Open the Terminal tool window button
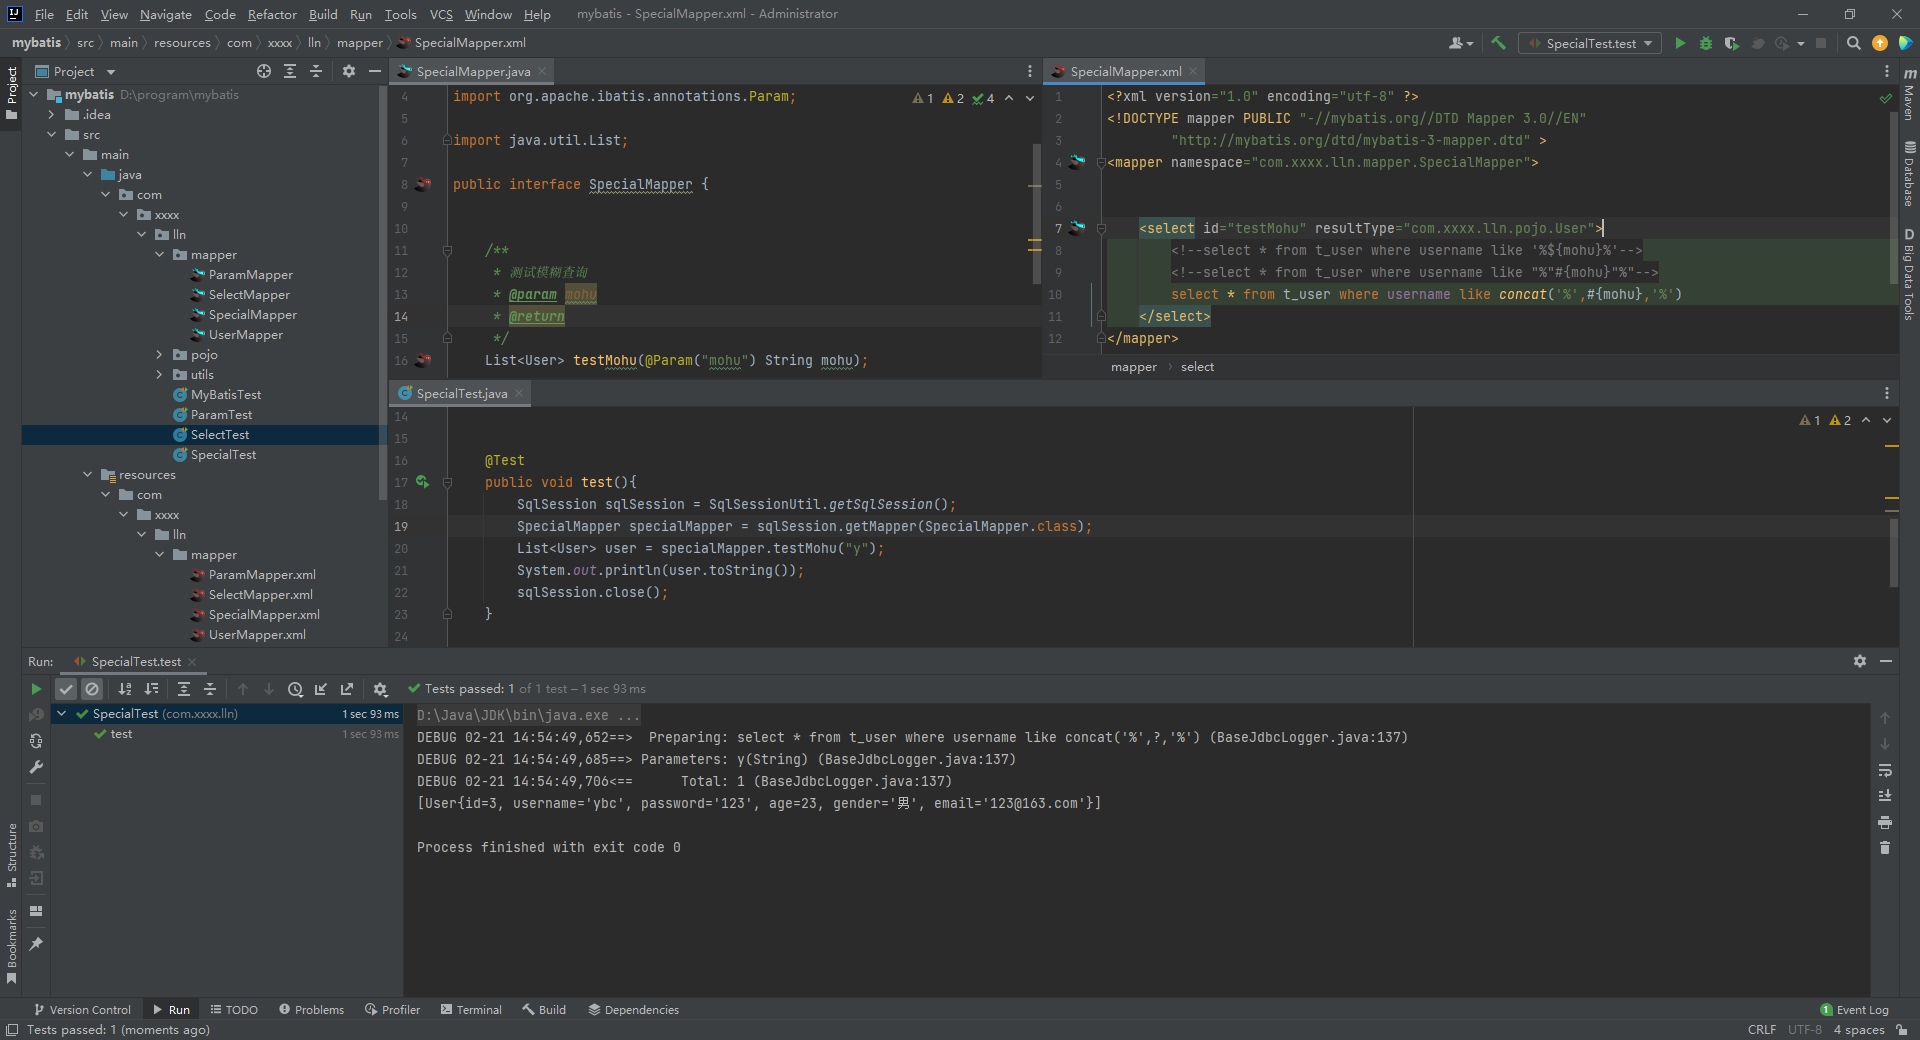This screenshot has width=1920, height=1040. tap(471, 1010)
